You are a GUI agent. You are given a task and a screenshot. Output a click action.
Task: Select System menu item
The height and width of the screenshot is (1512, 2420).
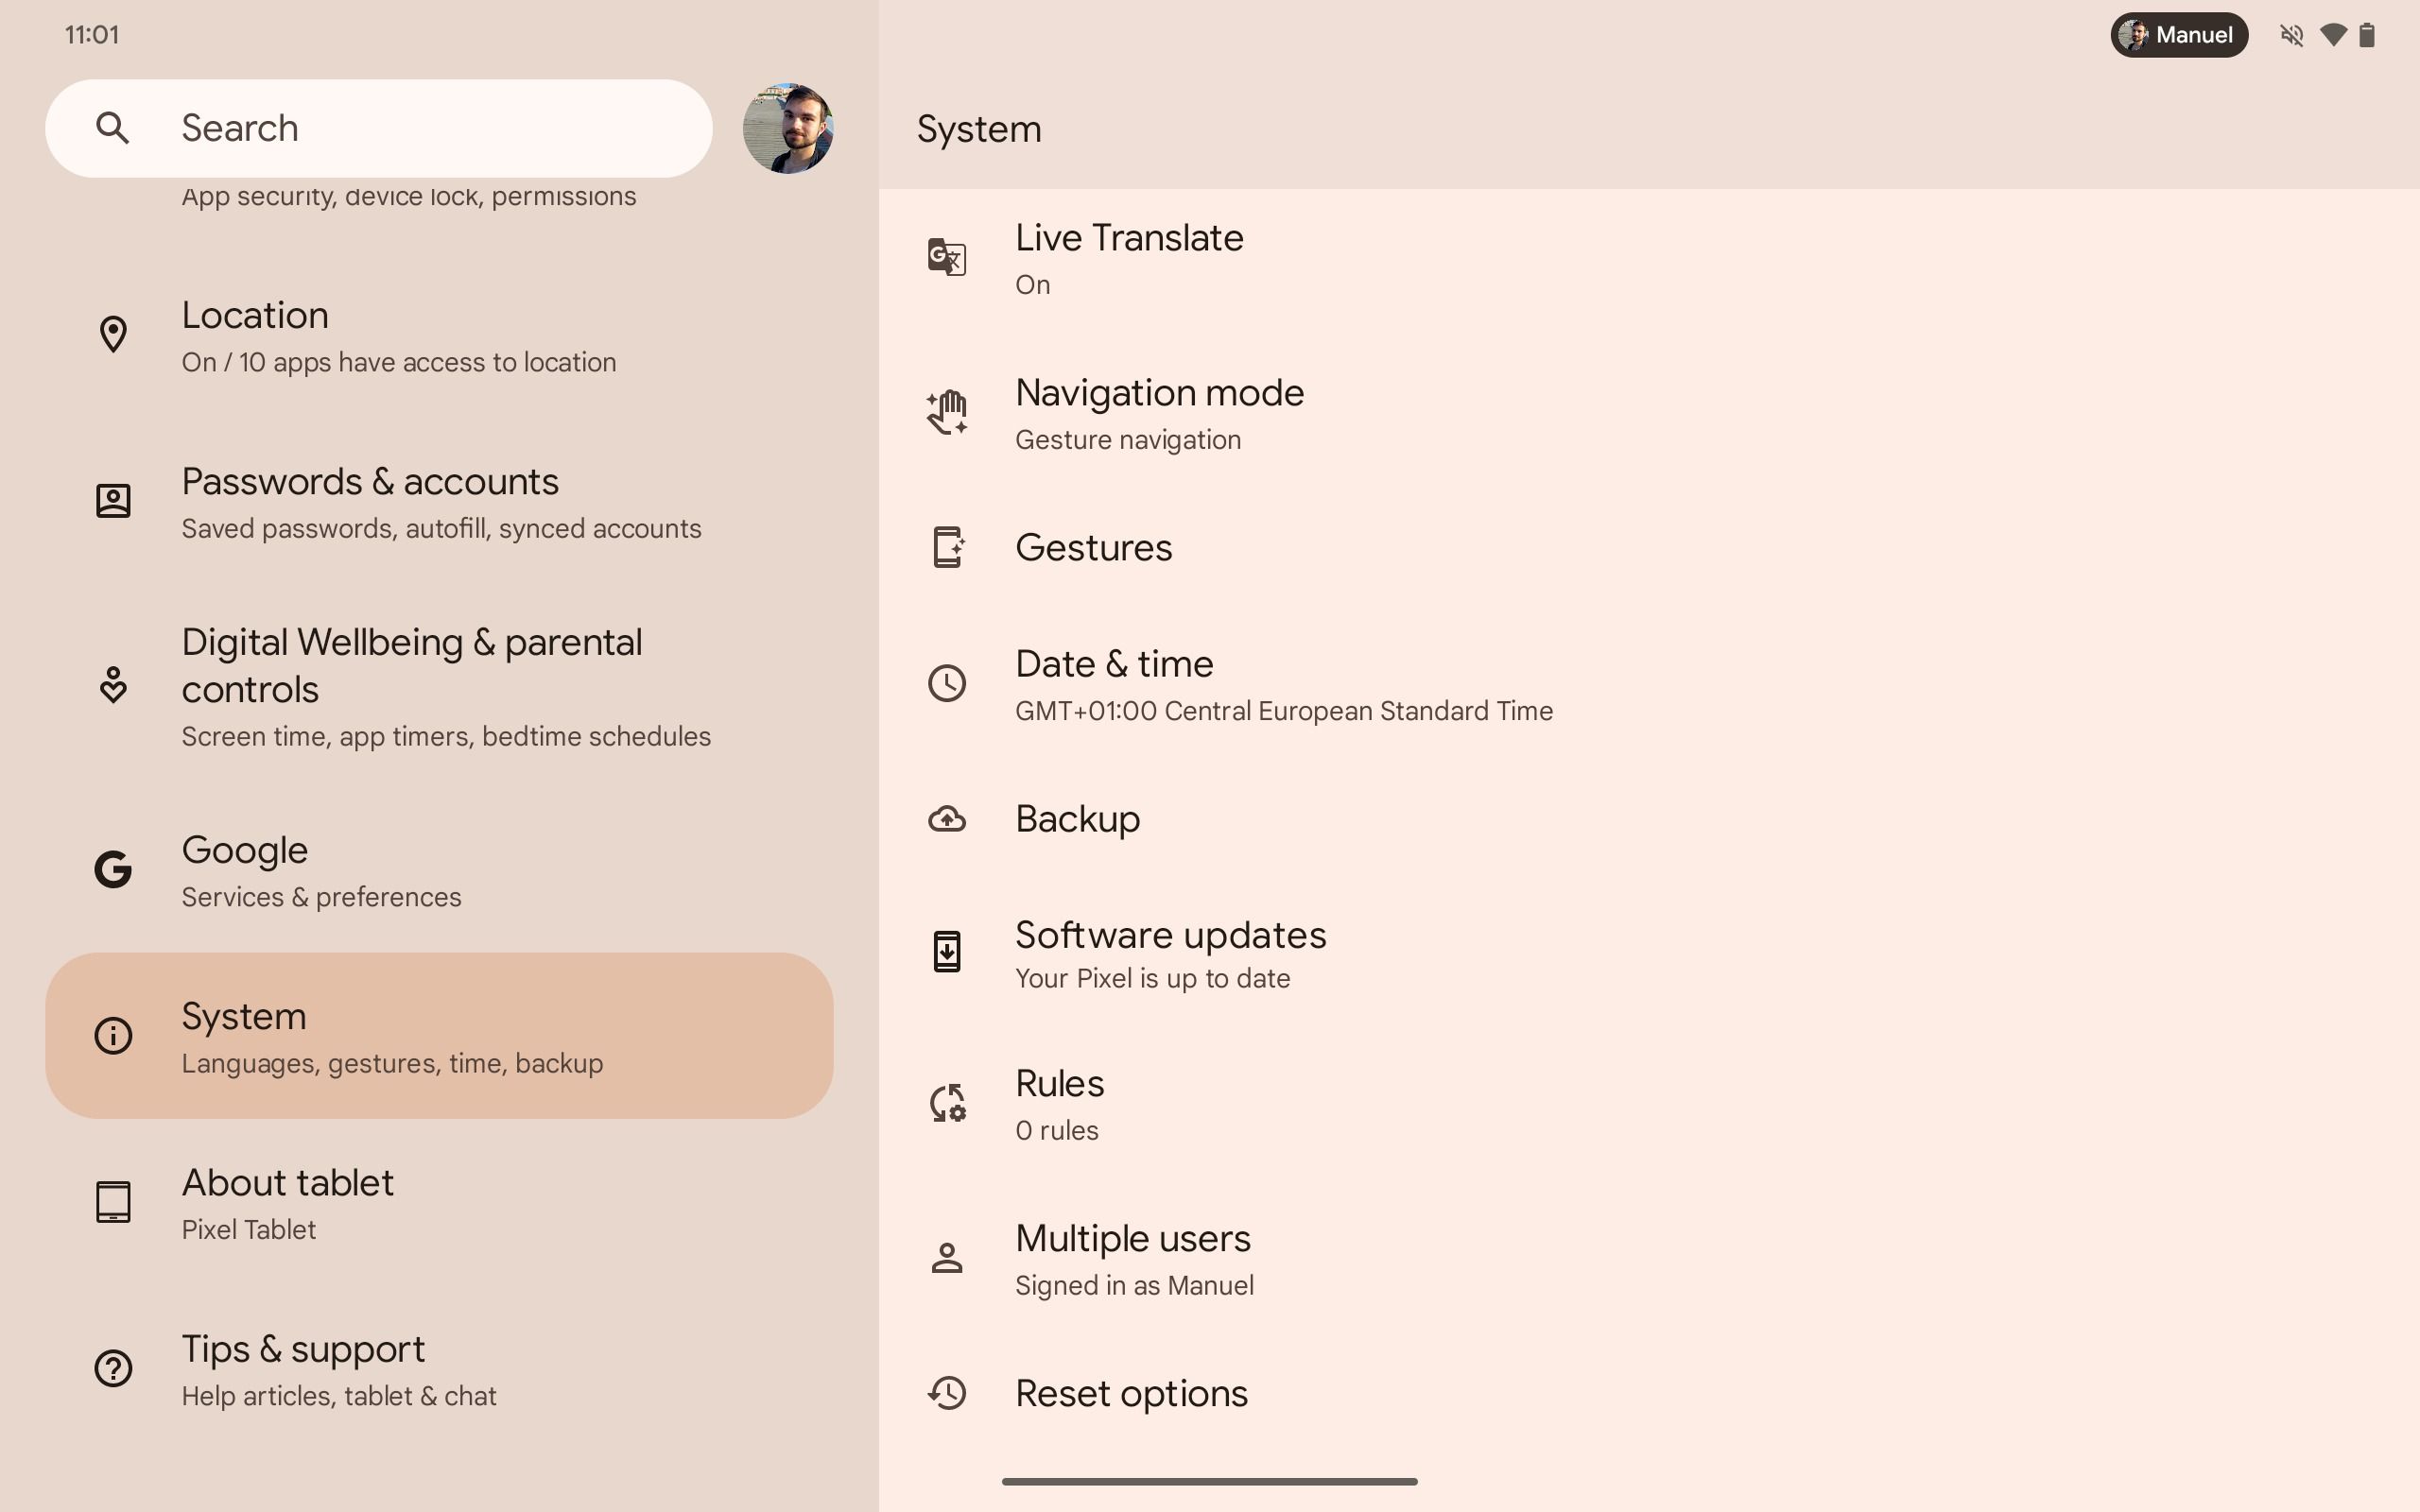(x=441, y=1035)
